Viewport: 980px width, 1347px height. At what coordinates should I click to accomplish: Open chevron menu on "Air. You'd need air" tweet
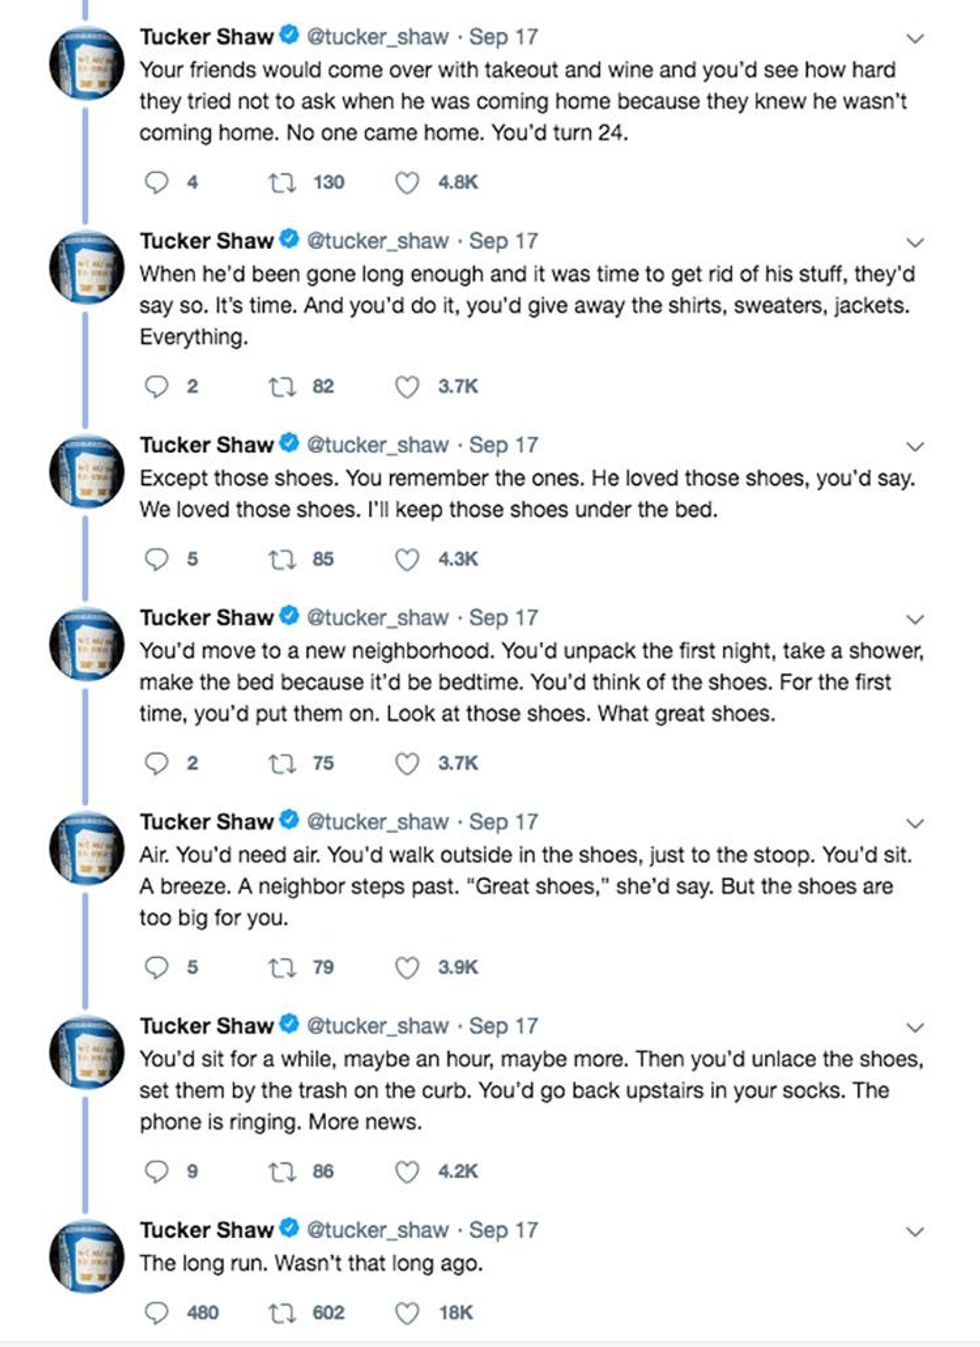click(x=914, y=824)
